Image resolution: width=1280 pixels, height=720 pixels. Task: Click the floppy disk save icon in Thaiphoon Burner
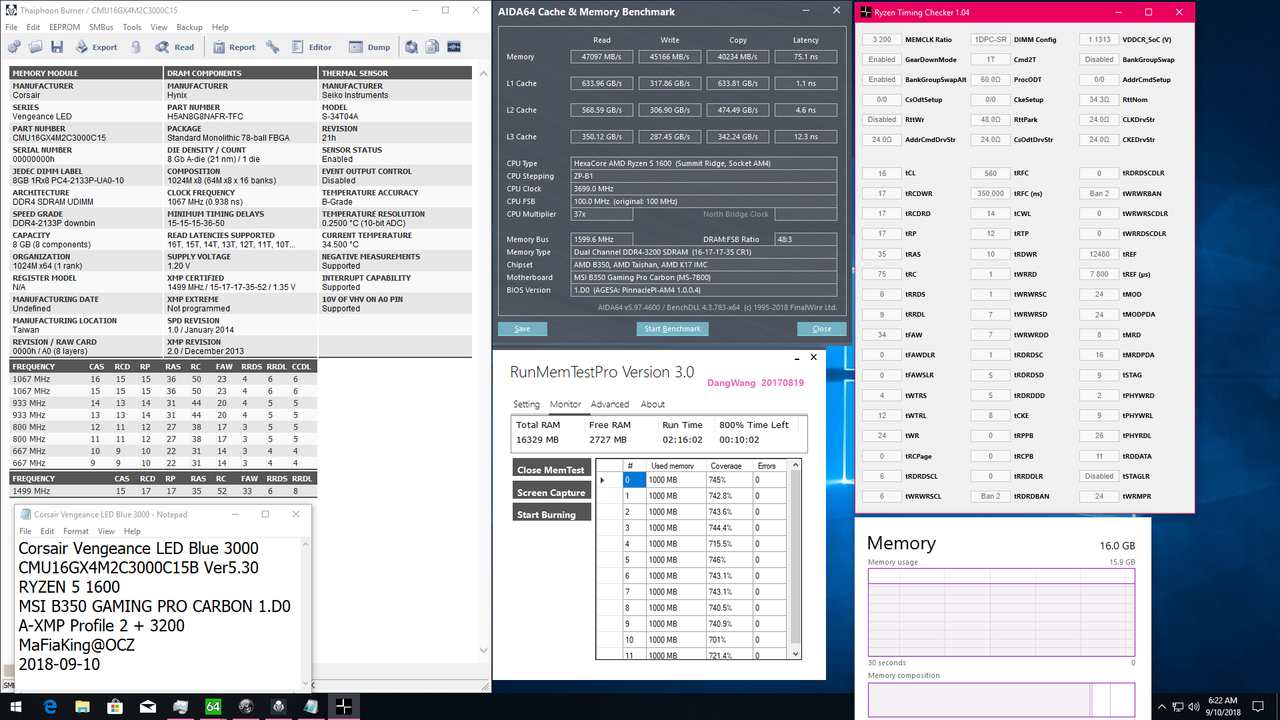tap(57, 47)
